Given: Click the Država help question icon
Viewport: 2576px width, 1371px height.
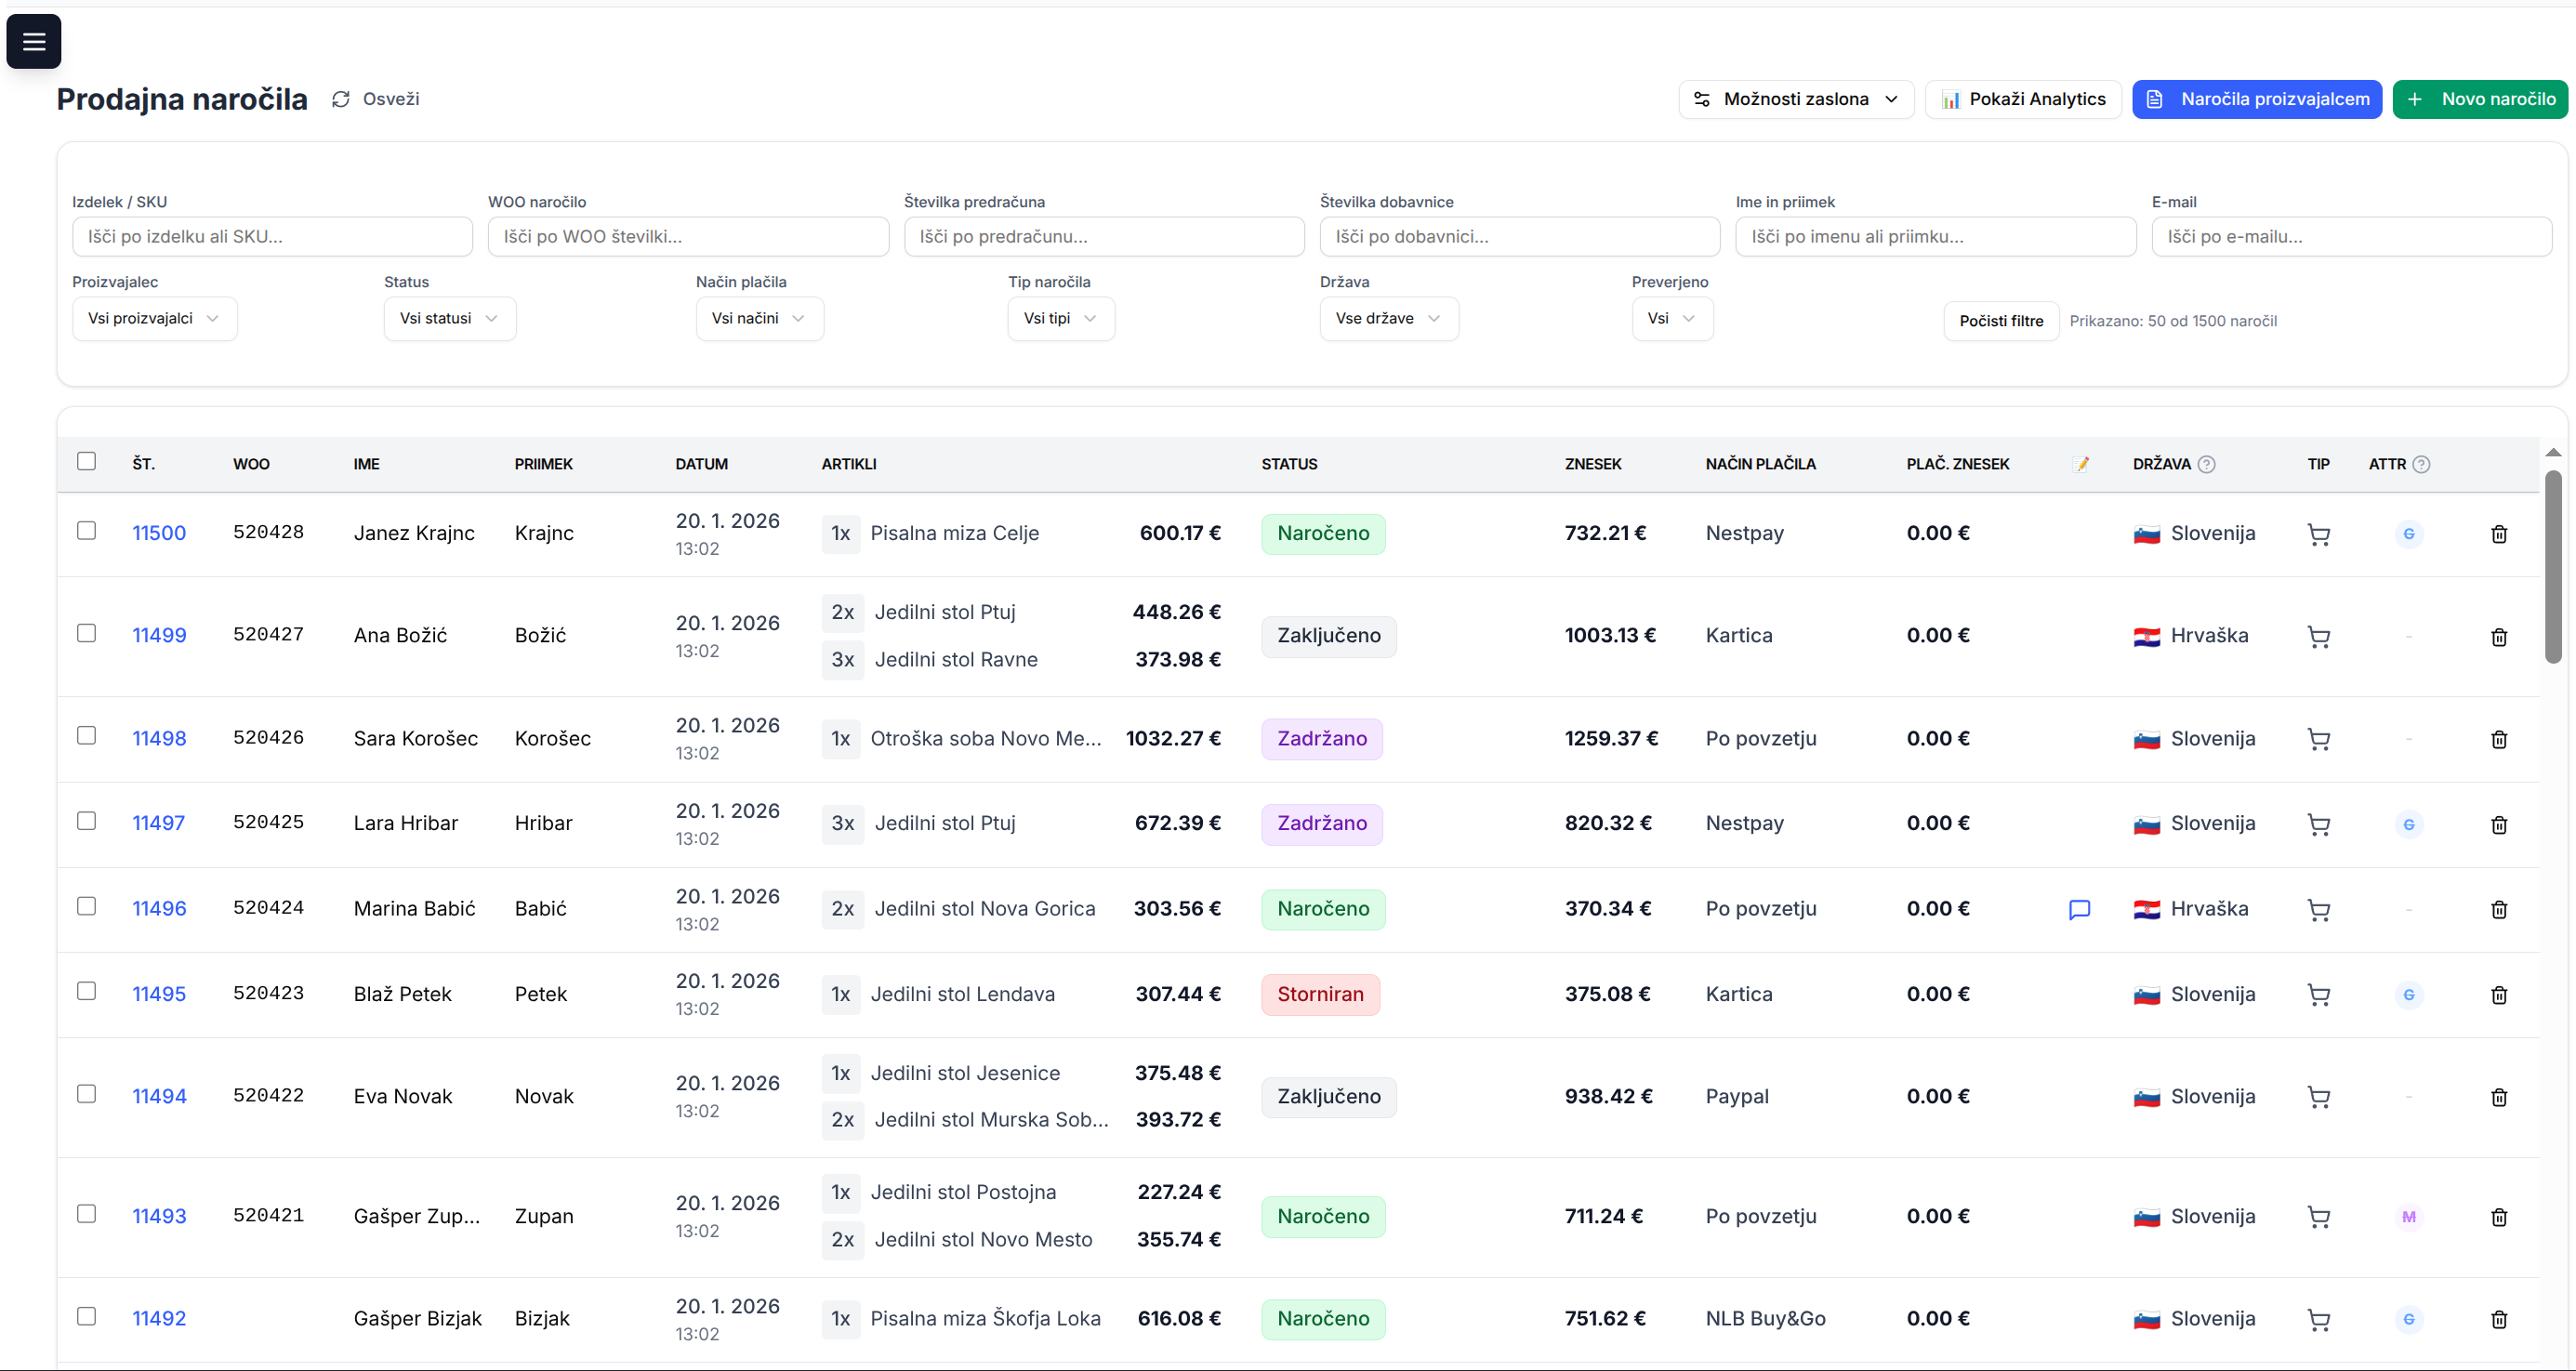Looking at the screenshot, I should 2207,464.
